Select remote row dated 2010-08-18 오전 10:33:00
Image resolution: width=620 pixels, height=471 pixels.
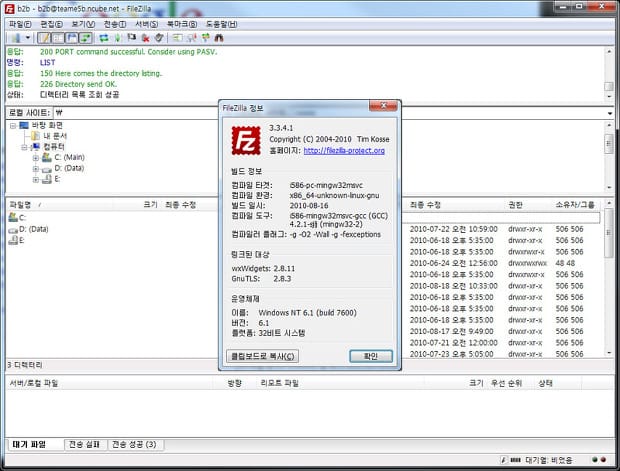click(502, 286)
